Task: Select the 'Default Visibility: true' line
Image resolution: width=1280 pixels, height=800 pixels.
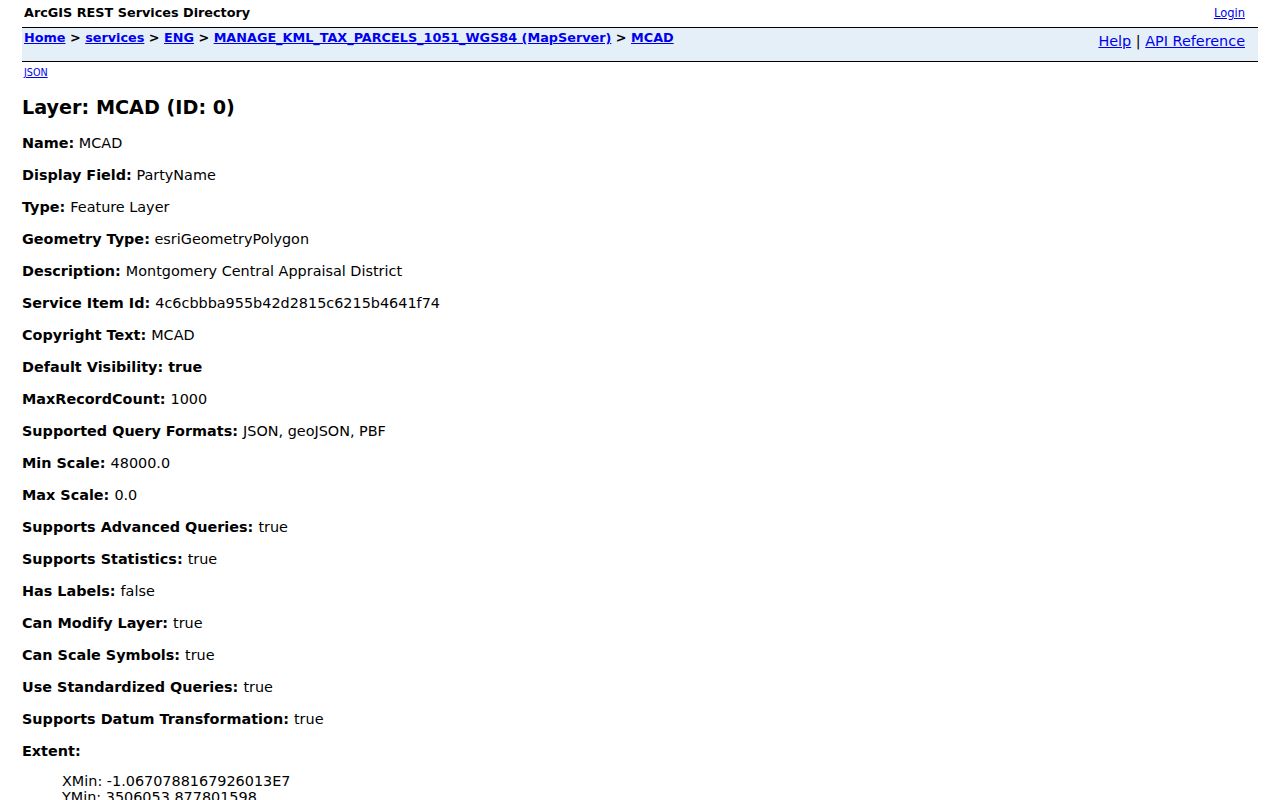Action: (112, 367)
